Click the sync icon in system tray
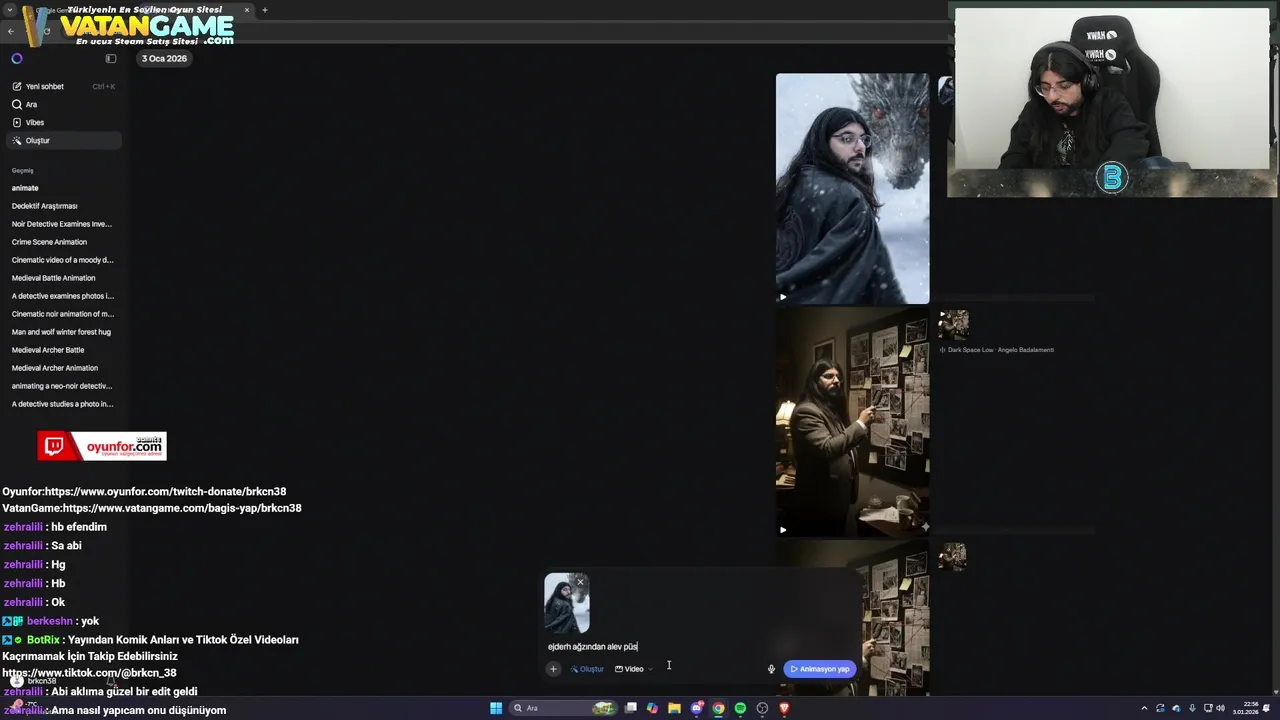 (1160, 708)
